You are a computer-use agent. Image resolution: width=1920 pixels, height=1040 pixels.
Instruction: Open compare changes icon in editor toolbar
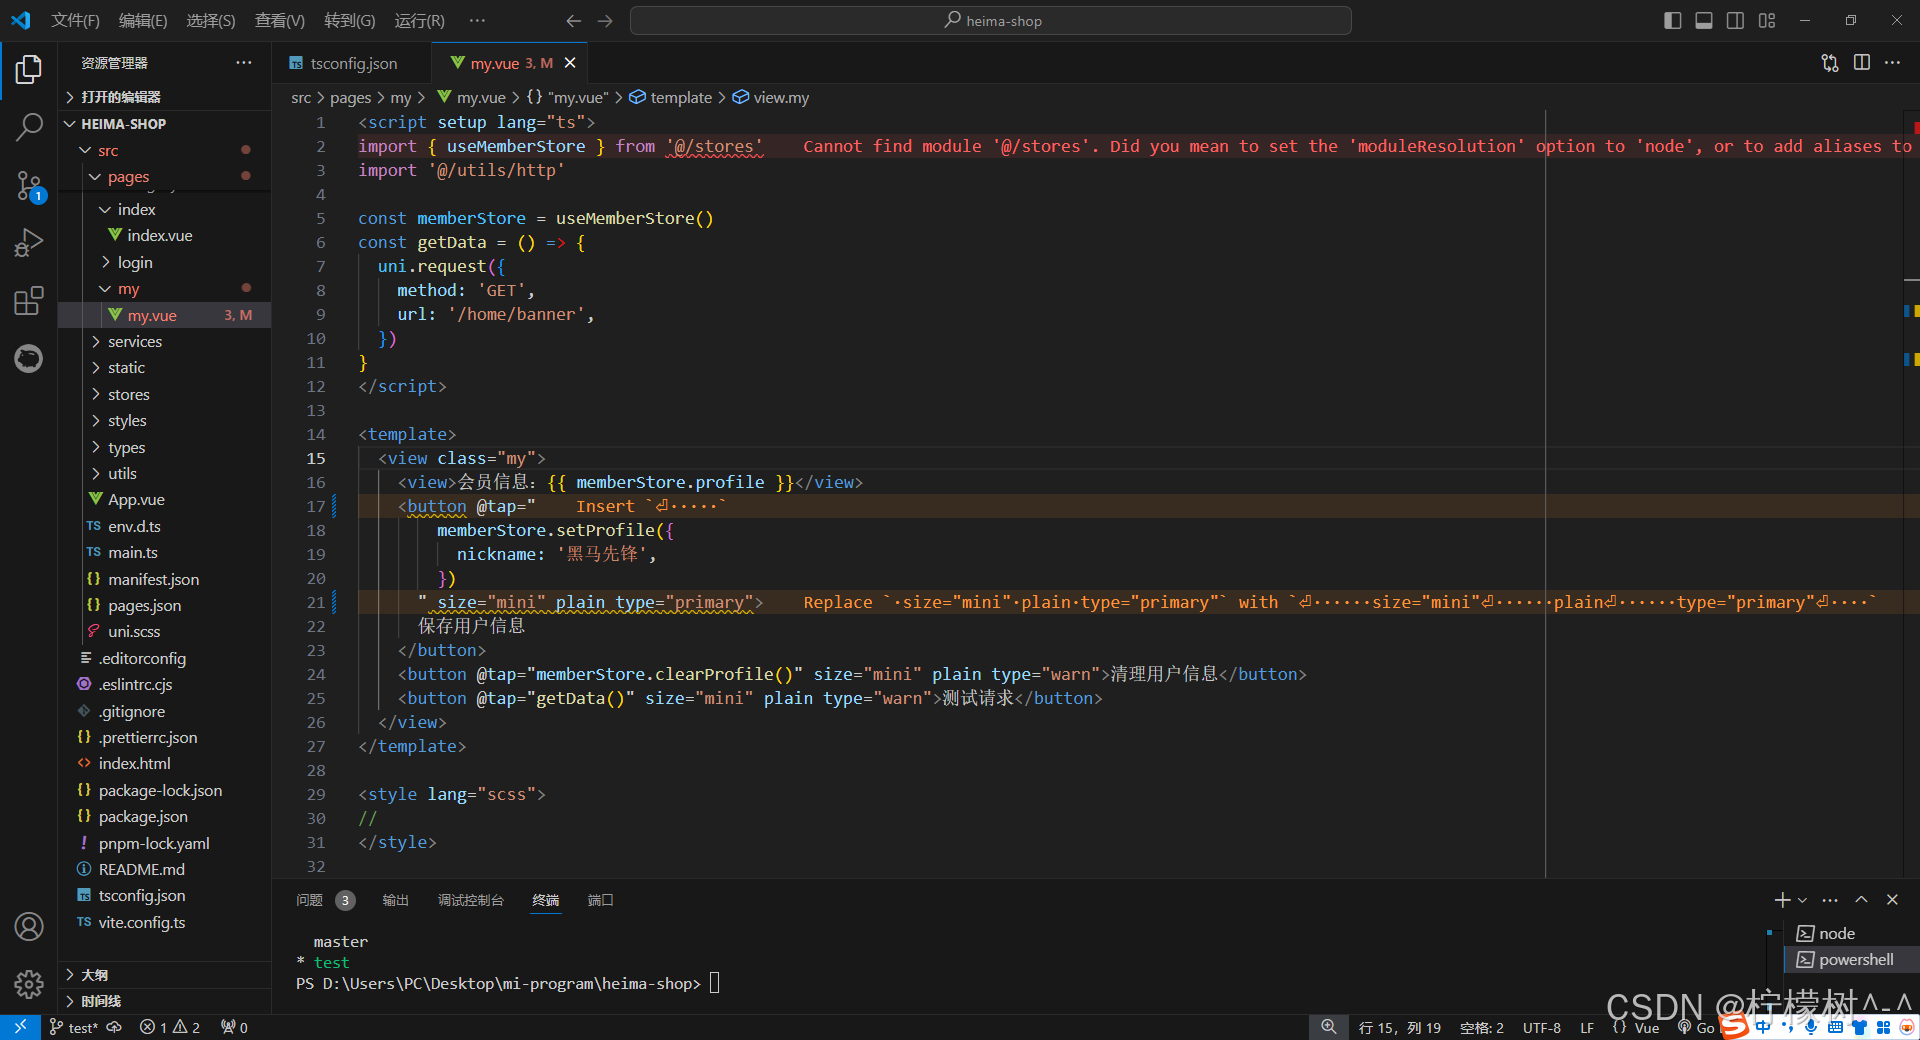coord(1830,63)
